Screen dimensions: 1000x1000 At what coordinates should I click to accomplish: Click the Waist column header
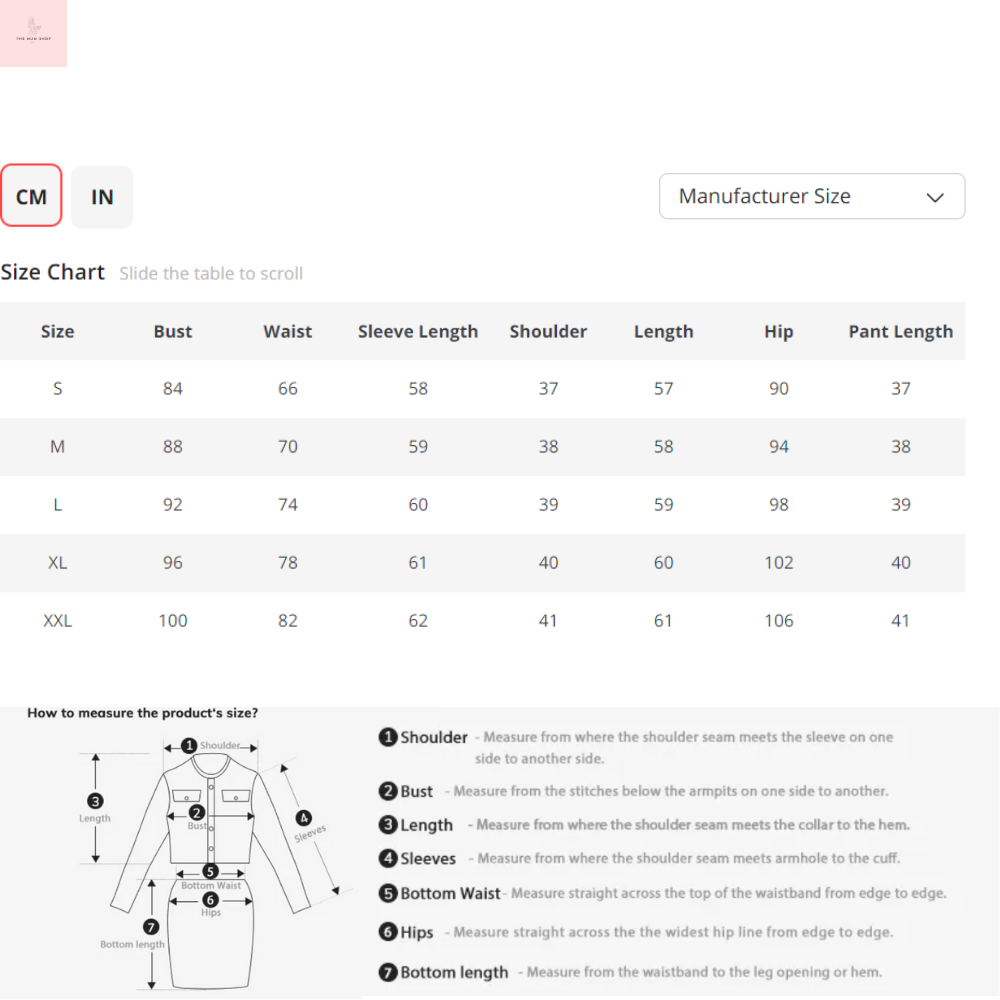(x=288, y=331)
